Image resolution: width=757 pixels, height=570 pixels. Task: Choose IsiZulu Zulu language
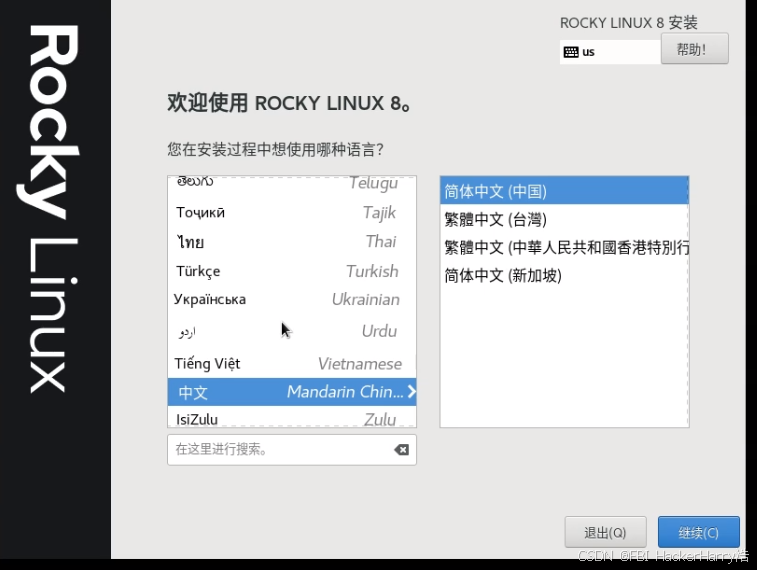point(292,417)
